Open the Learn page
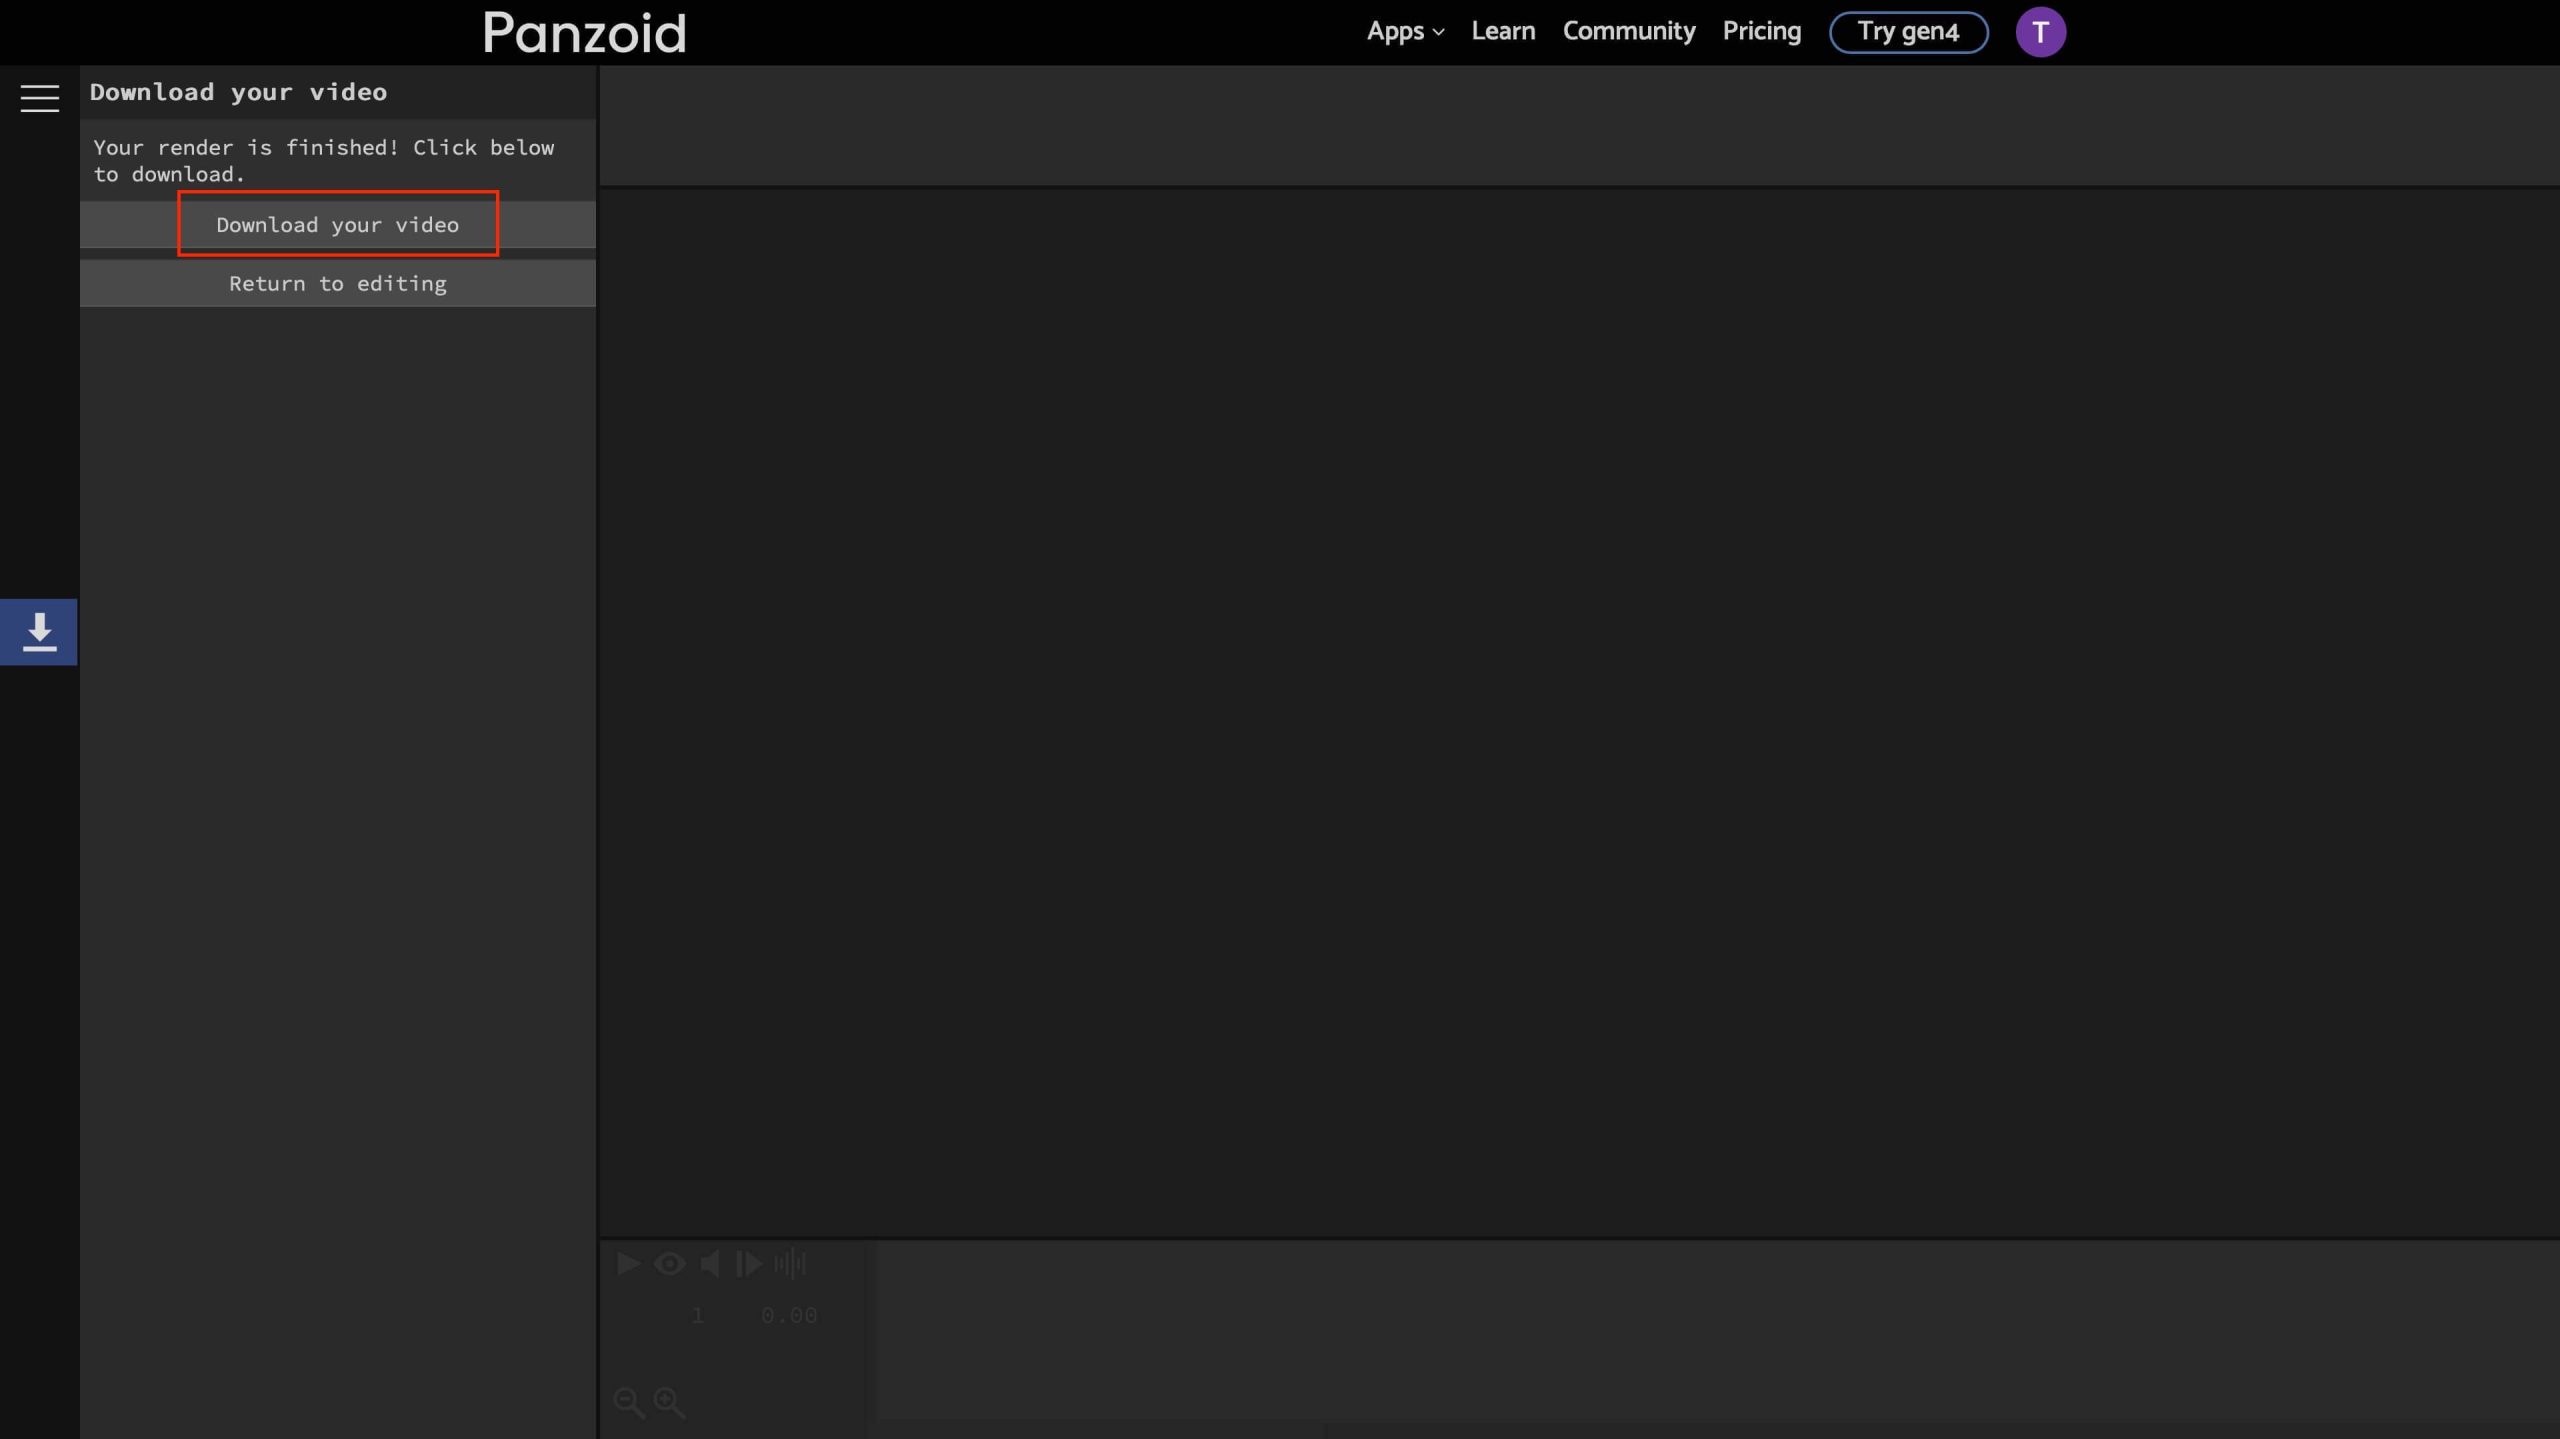This screenshot has width=2560, height=1439. coord(1502,32)
